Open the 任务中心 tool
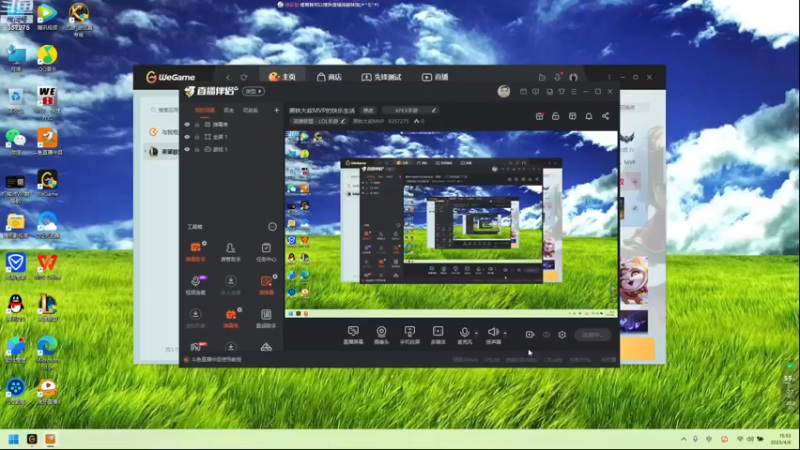 (266, 252)
